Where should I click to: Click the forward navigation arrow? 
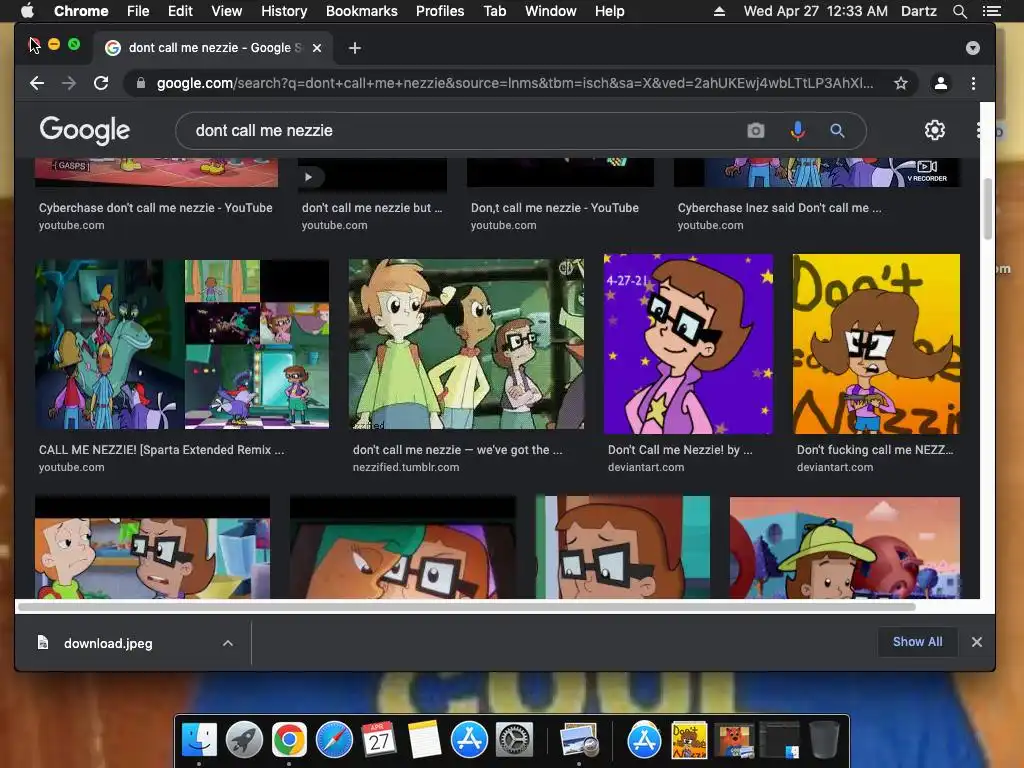click(69, 83)
